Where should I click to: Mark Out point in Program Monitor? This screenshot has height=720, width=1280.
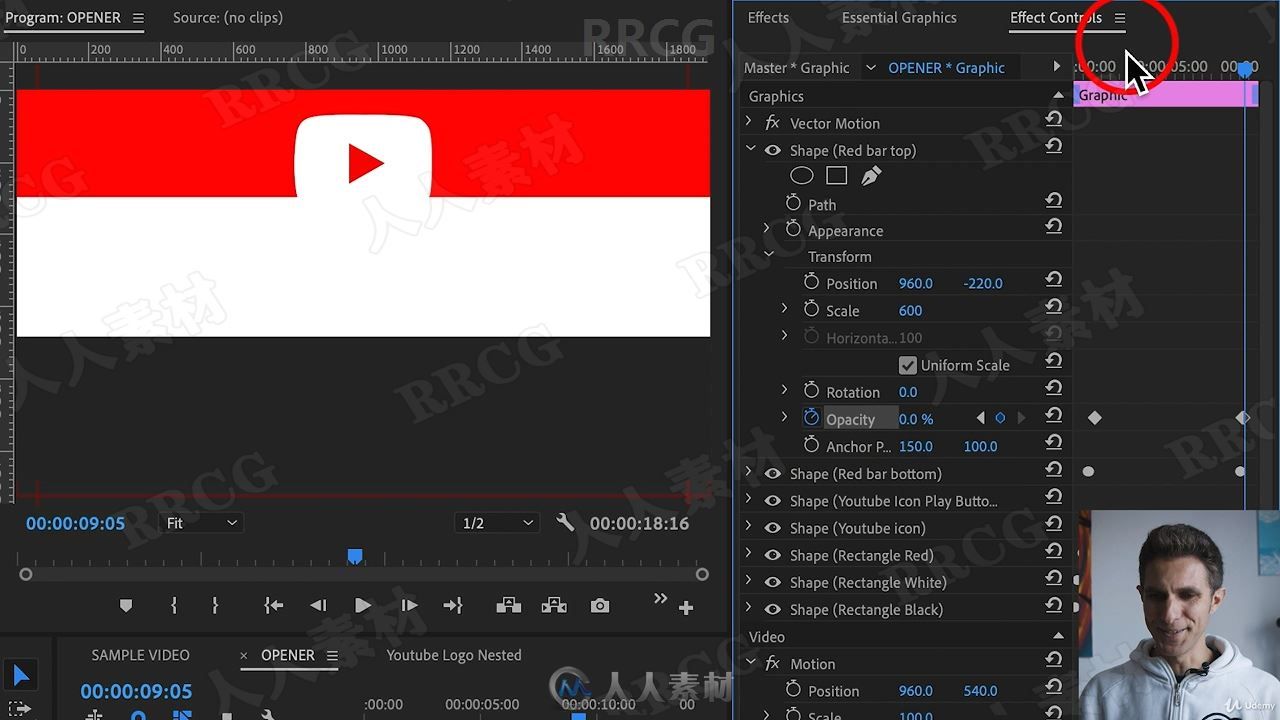pos(214,606)
